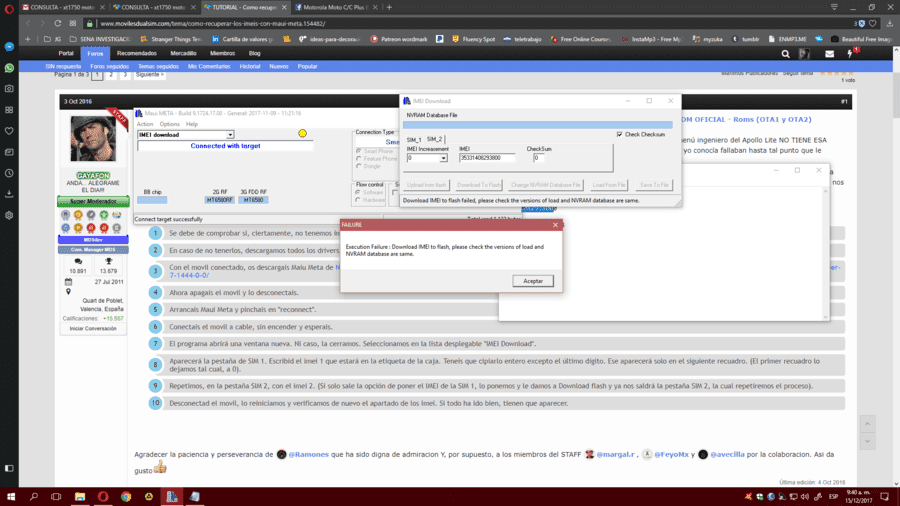Click Opera icon in Windows taskbar
Viewport: 900px width, 506px height.
coord(103,496)
